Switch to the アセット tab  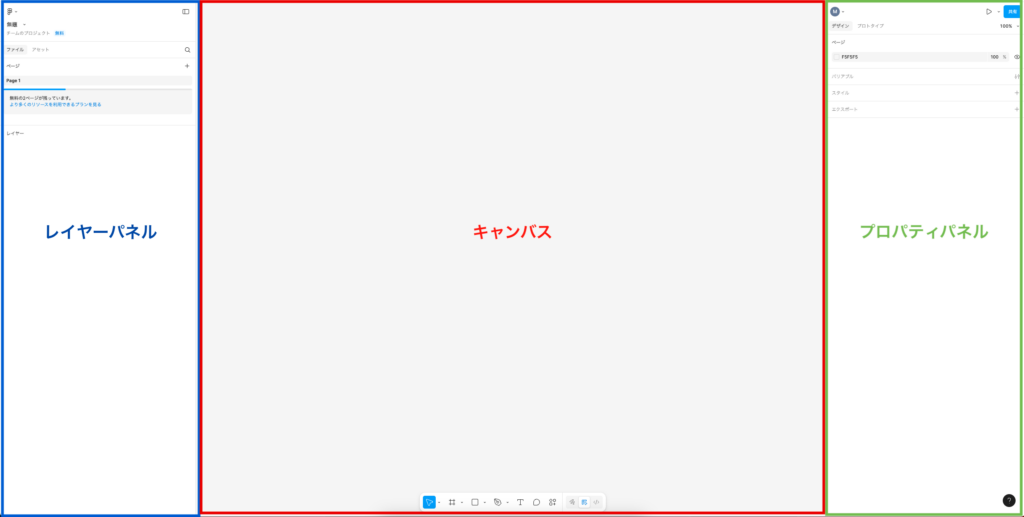(40, 49)
